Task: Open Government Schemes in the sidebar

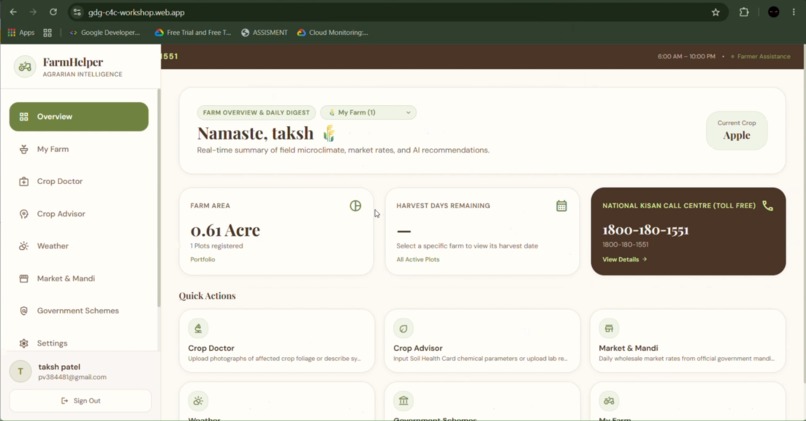Action: pyautogui.click(x=79, y=311)
